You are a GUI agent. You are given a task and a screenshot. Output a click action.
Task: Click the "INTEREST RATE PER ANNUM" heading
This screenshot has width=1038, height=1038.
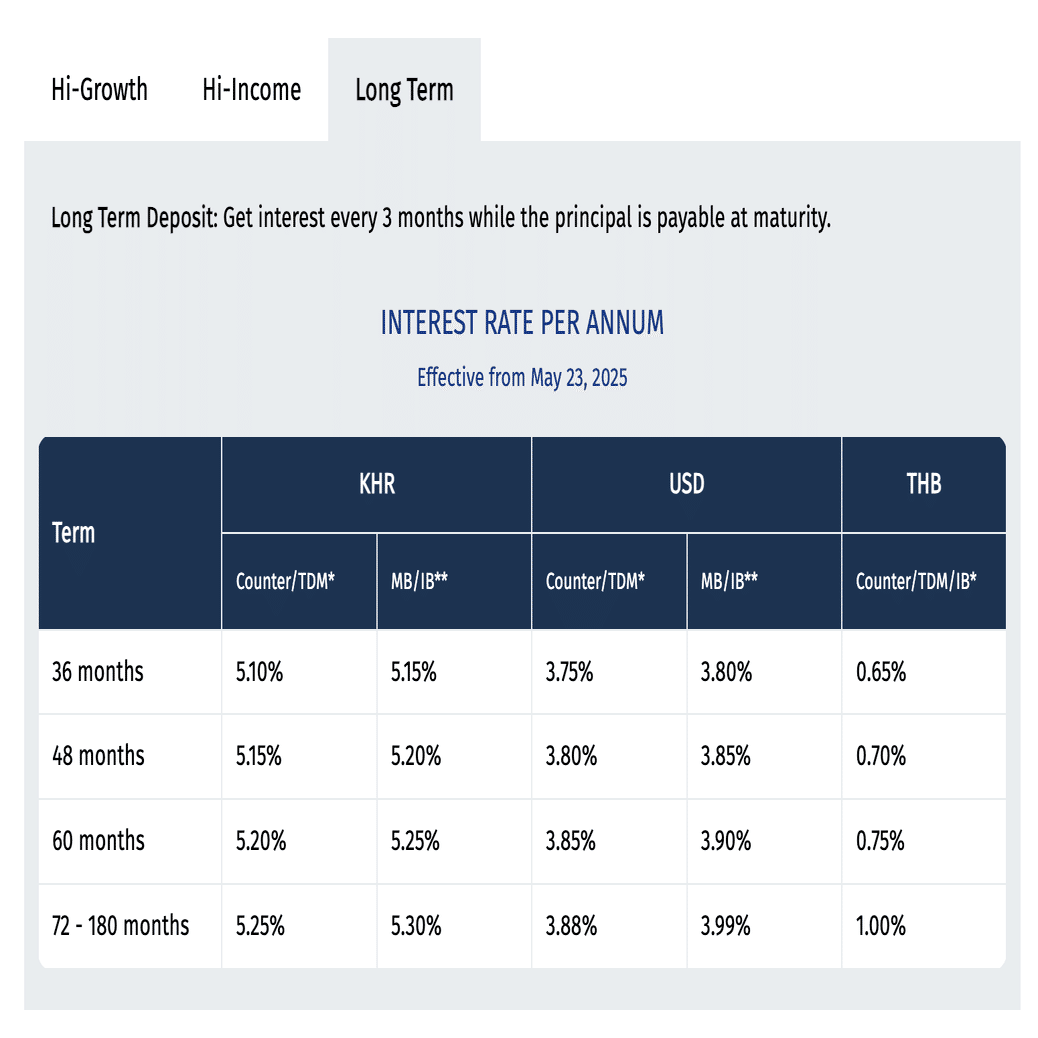(x=522, y=323)
